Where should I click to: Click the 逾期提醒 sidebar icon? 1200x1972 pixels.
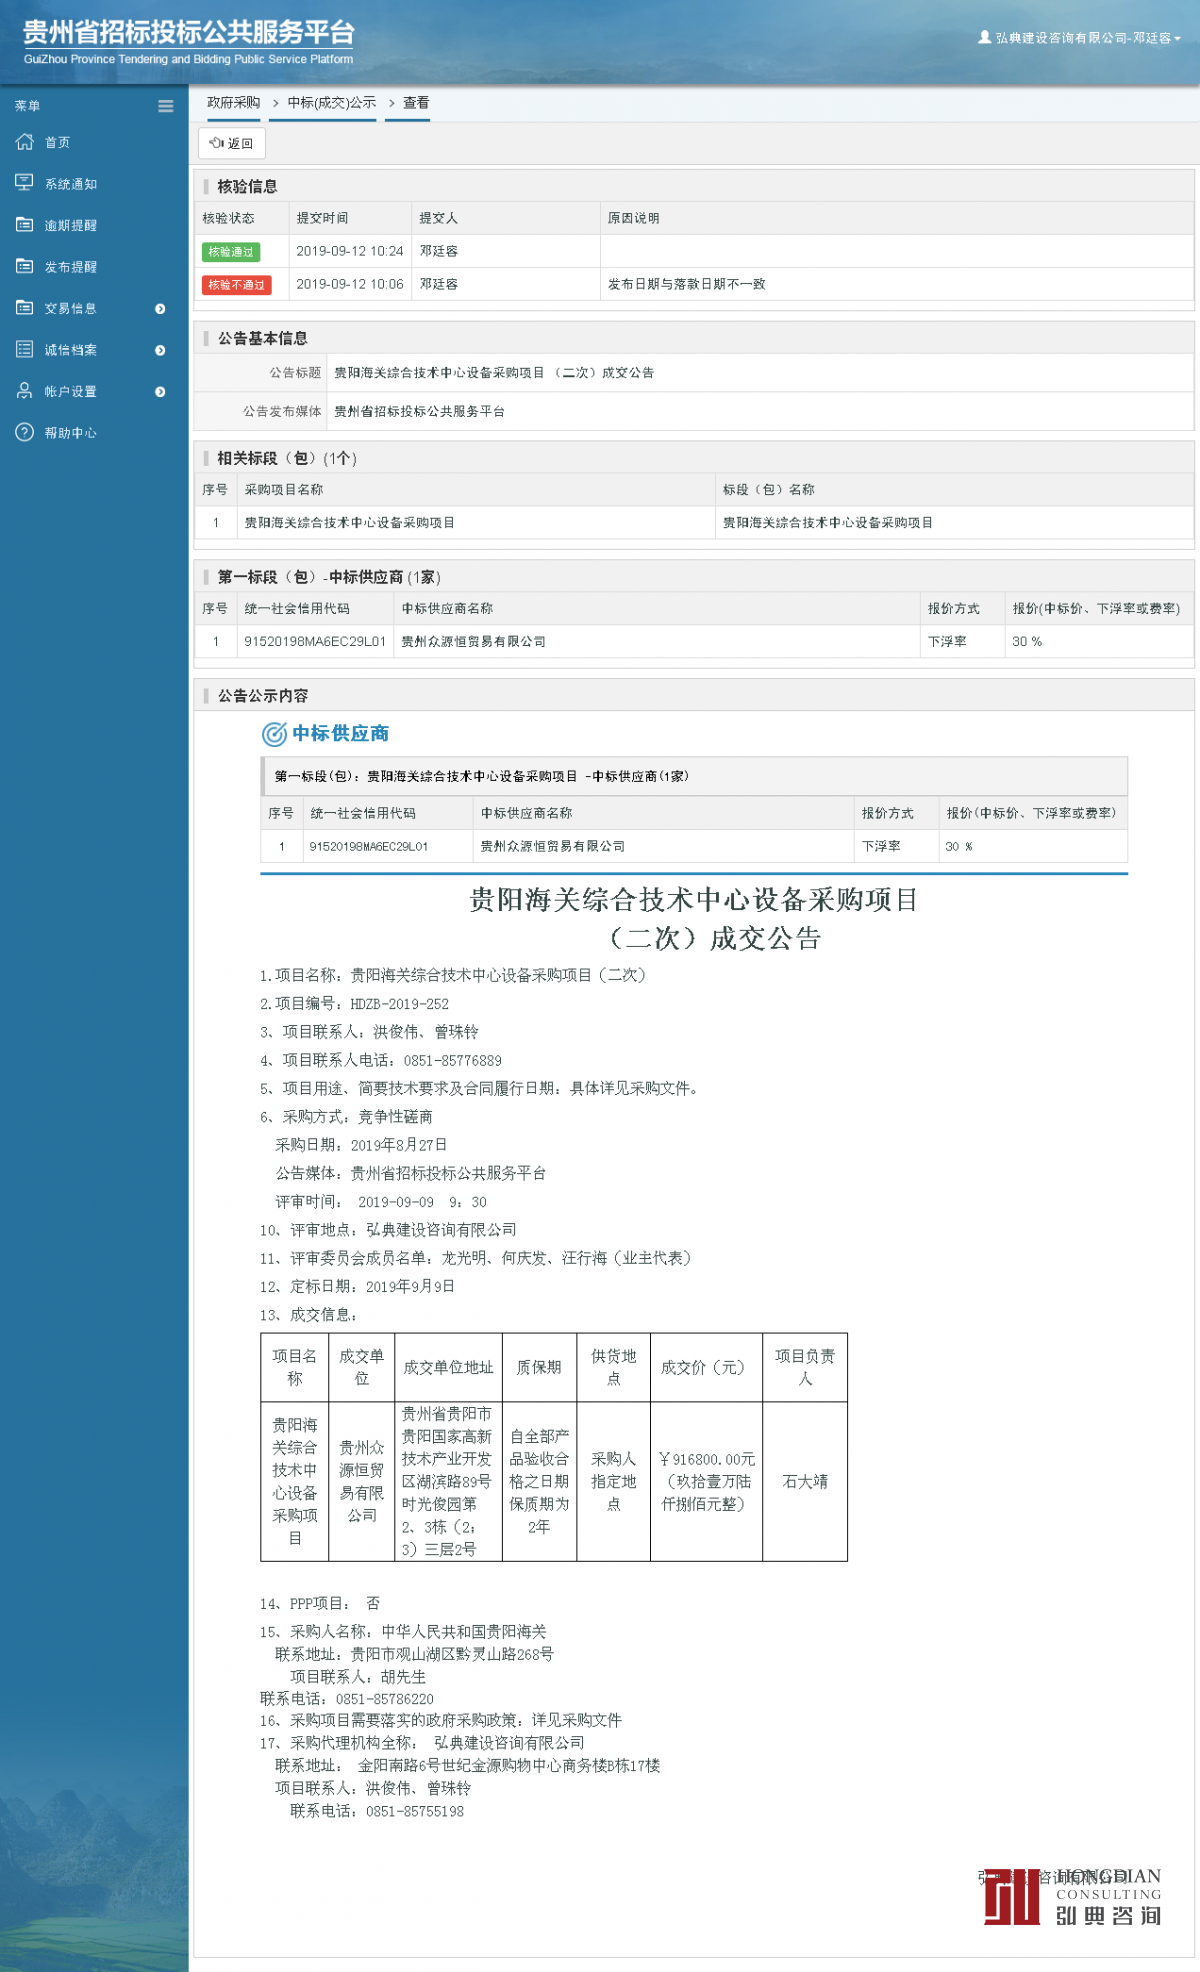[x=25, y=225]
